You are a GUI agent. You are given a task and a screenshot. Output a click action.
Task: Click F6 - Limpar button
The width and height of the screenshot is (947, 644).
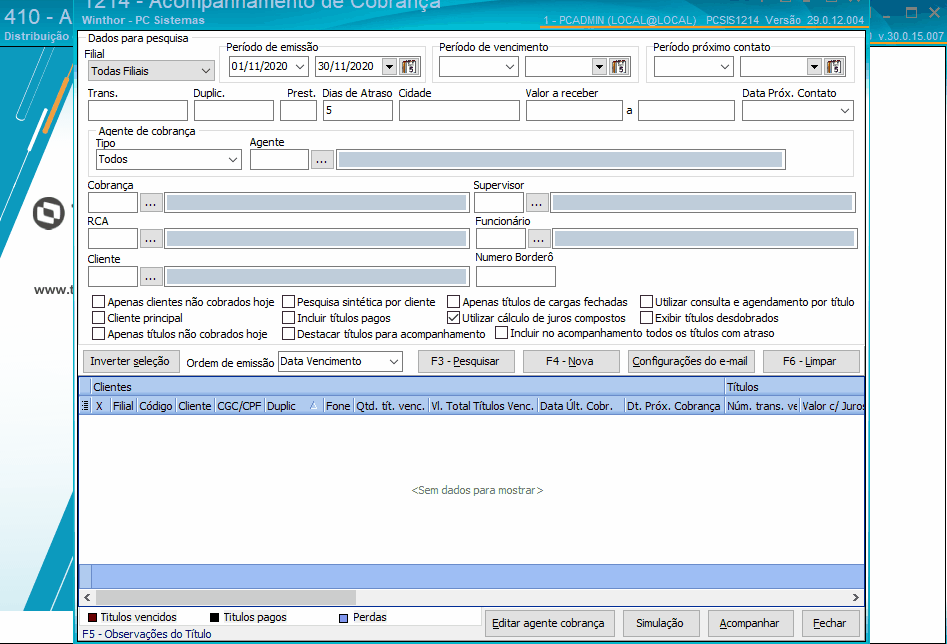point(811,361)
